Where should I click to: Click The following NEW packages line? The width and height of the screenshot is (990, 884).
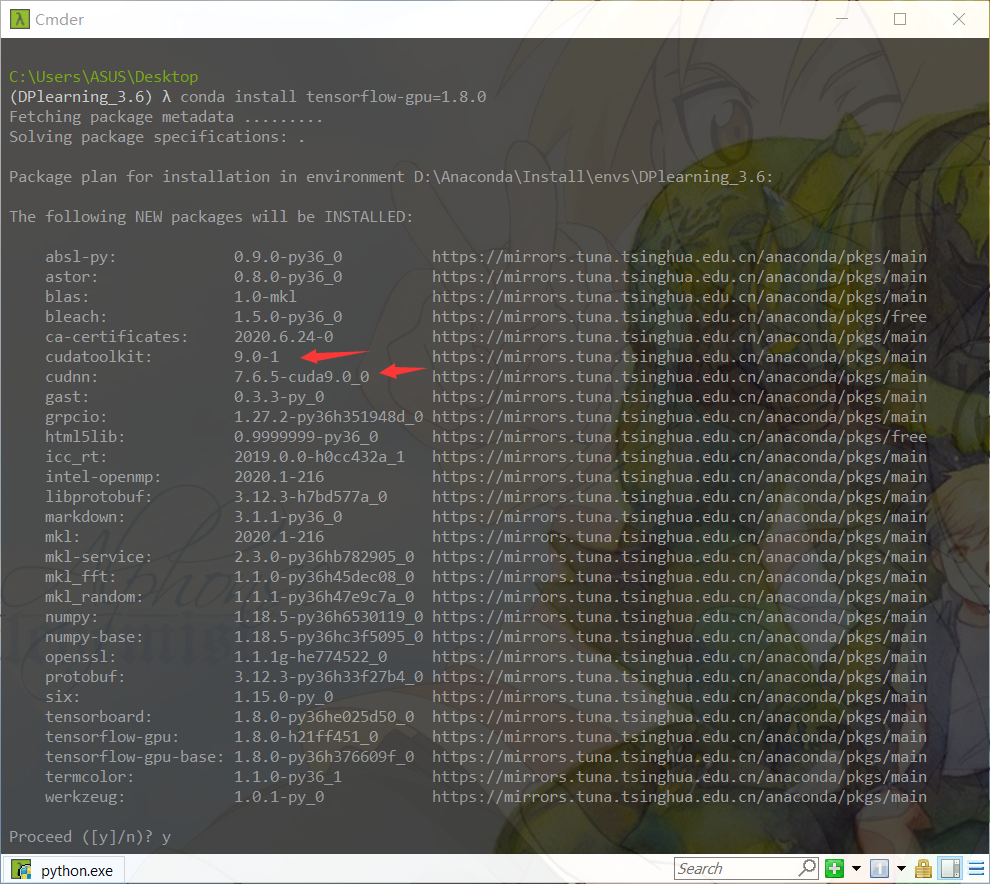211,217
